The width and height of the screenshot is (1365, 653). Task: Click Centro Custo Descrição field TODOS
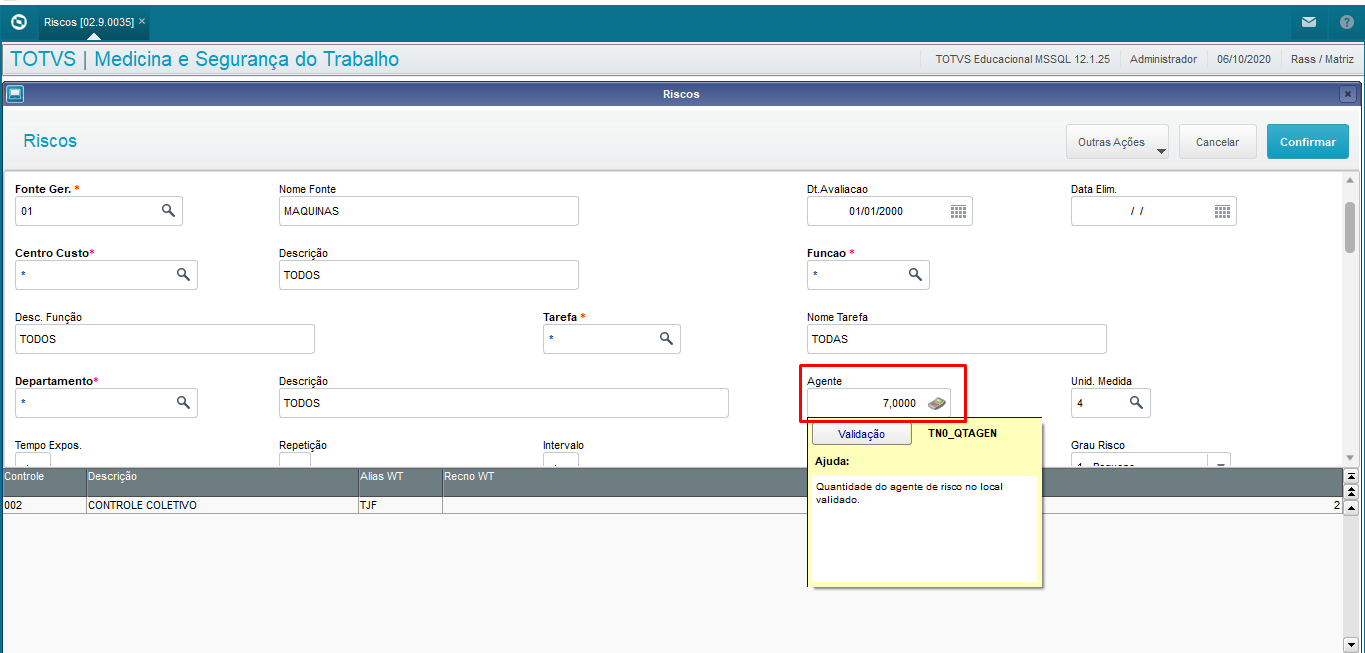[x=429, y=275]
